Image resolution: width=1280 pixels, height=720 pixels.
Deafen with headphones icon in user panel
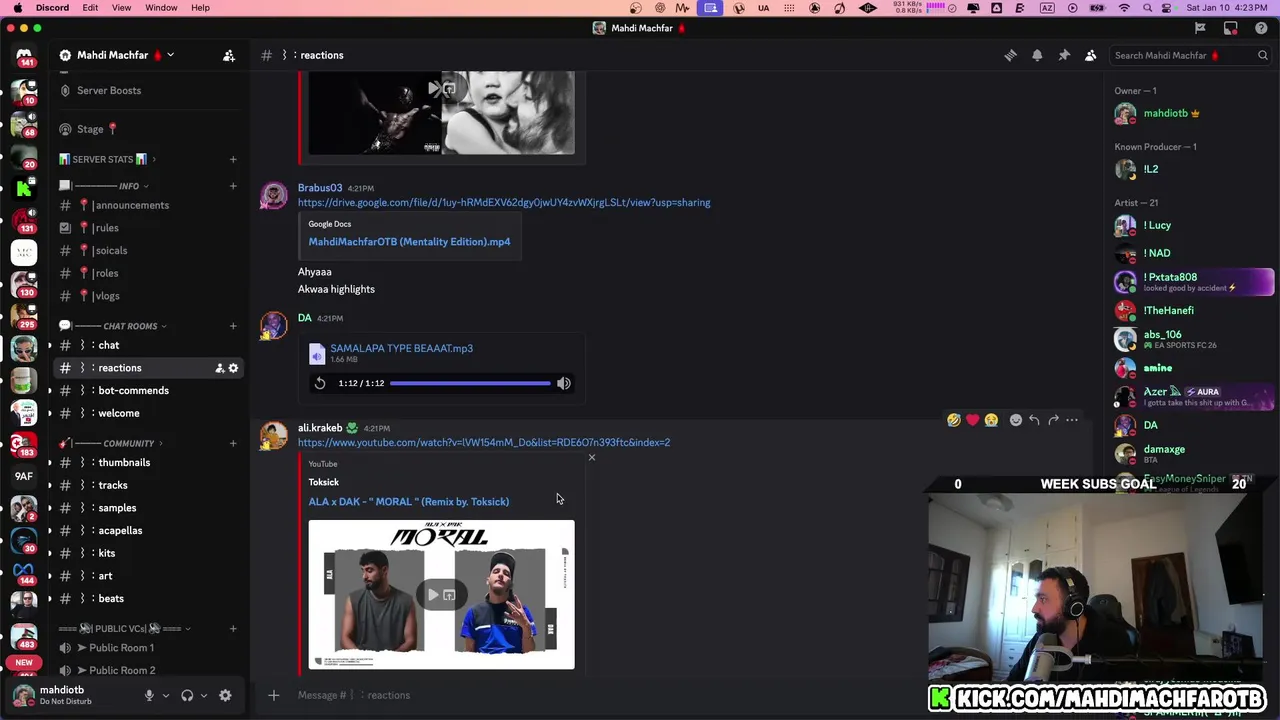(187, 695)
